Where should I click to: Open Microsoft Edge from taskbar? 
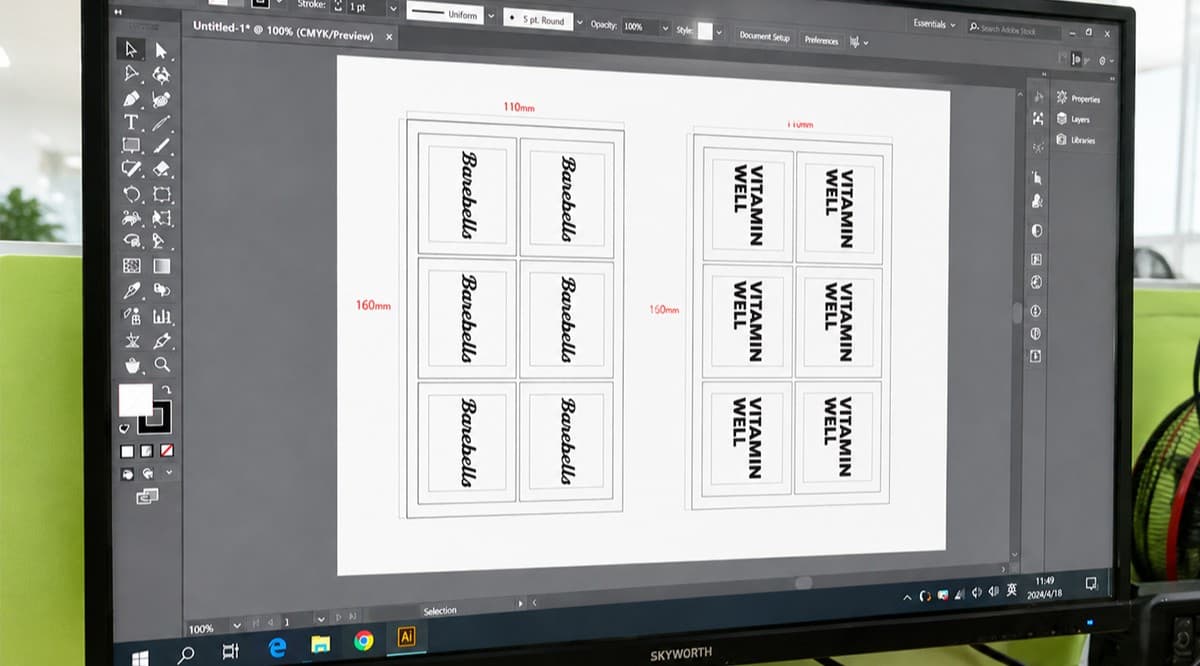pos(277,648)
